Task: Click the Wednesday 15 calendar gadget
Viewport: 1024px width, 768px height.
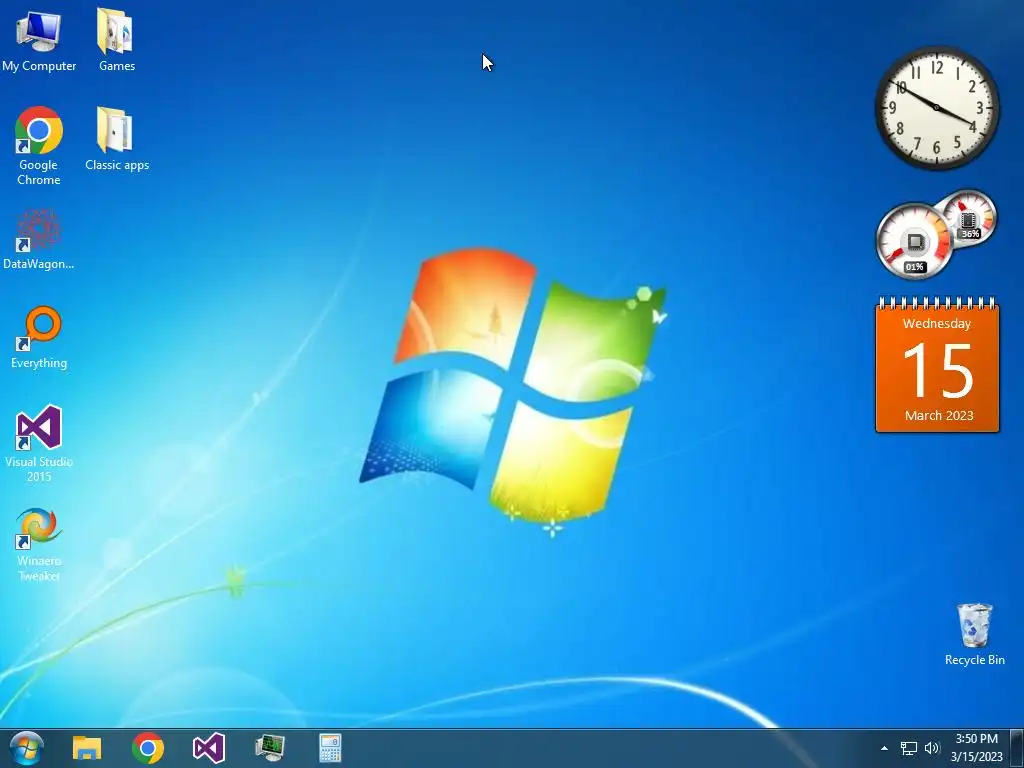Action: (x=937, y=364)
